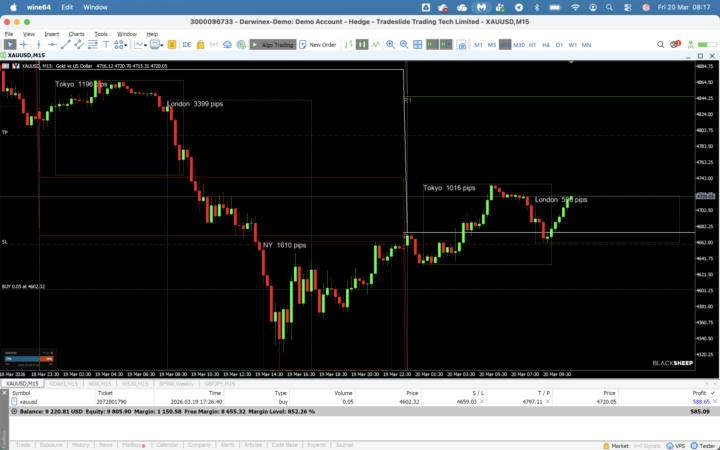
Task: Open the VPS cloud icon in toolbar
Action: pos(227,45)
